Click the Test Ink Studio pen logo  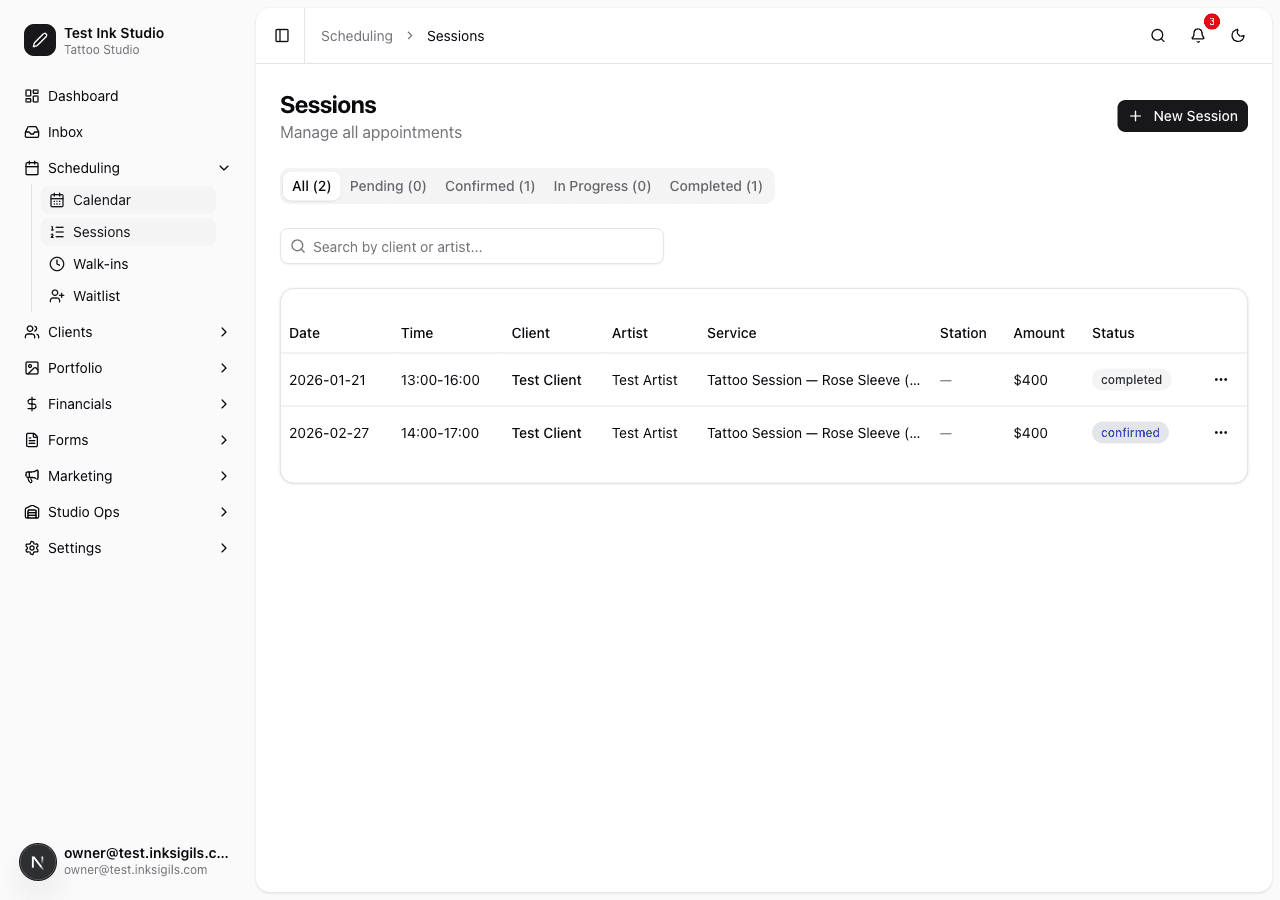(39, 40)
